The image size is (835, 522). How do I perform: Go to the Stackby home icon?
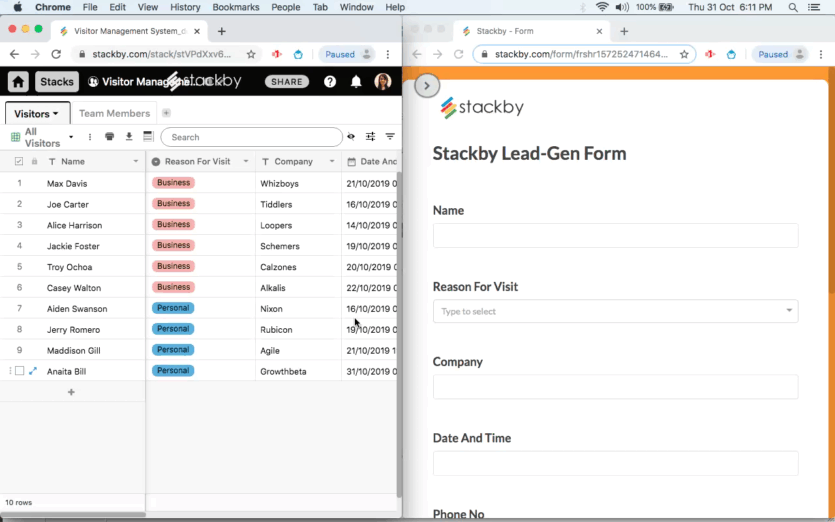[x=18, y=81]
